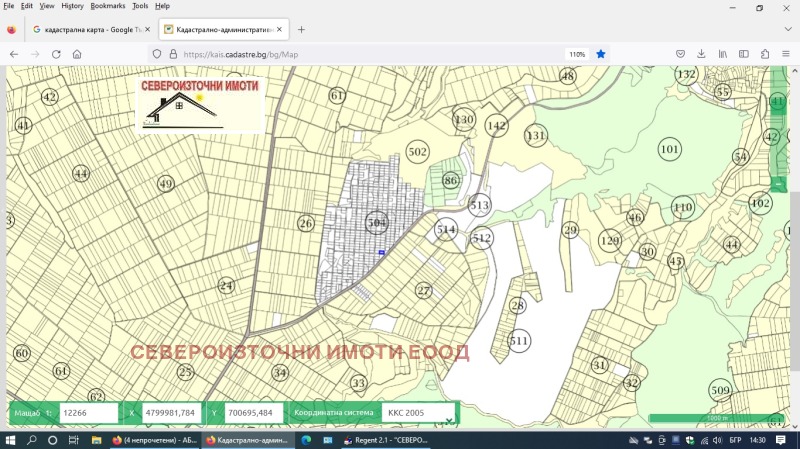This screenshot has height=449, width=800.
Task: Close the Кадастрално-административна tab
Action: click(279, 30)
